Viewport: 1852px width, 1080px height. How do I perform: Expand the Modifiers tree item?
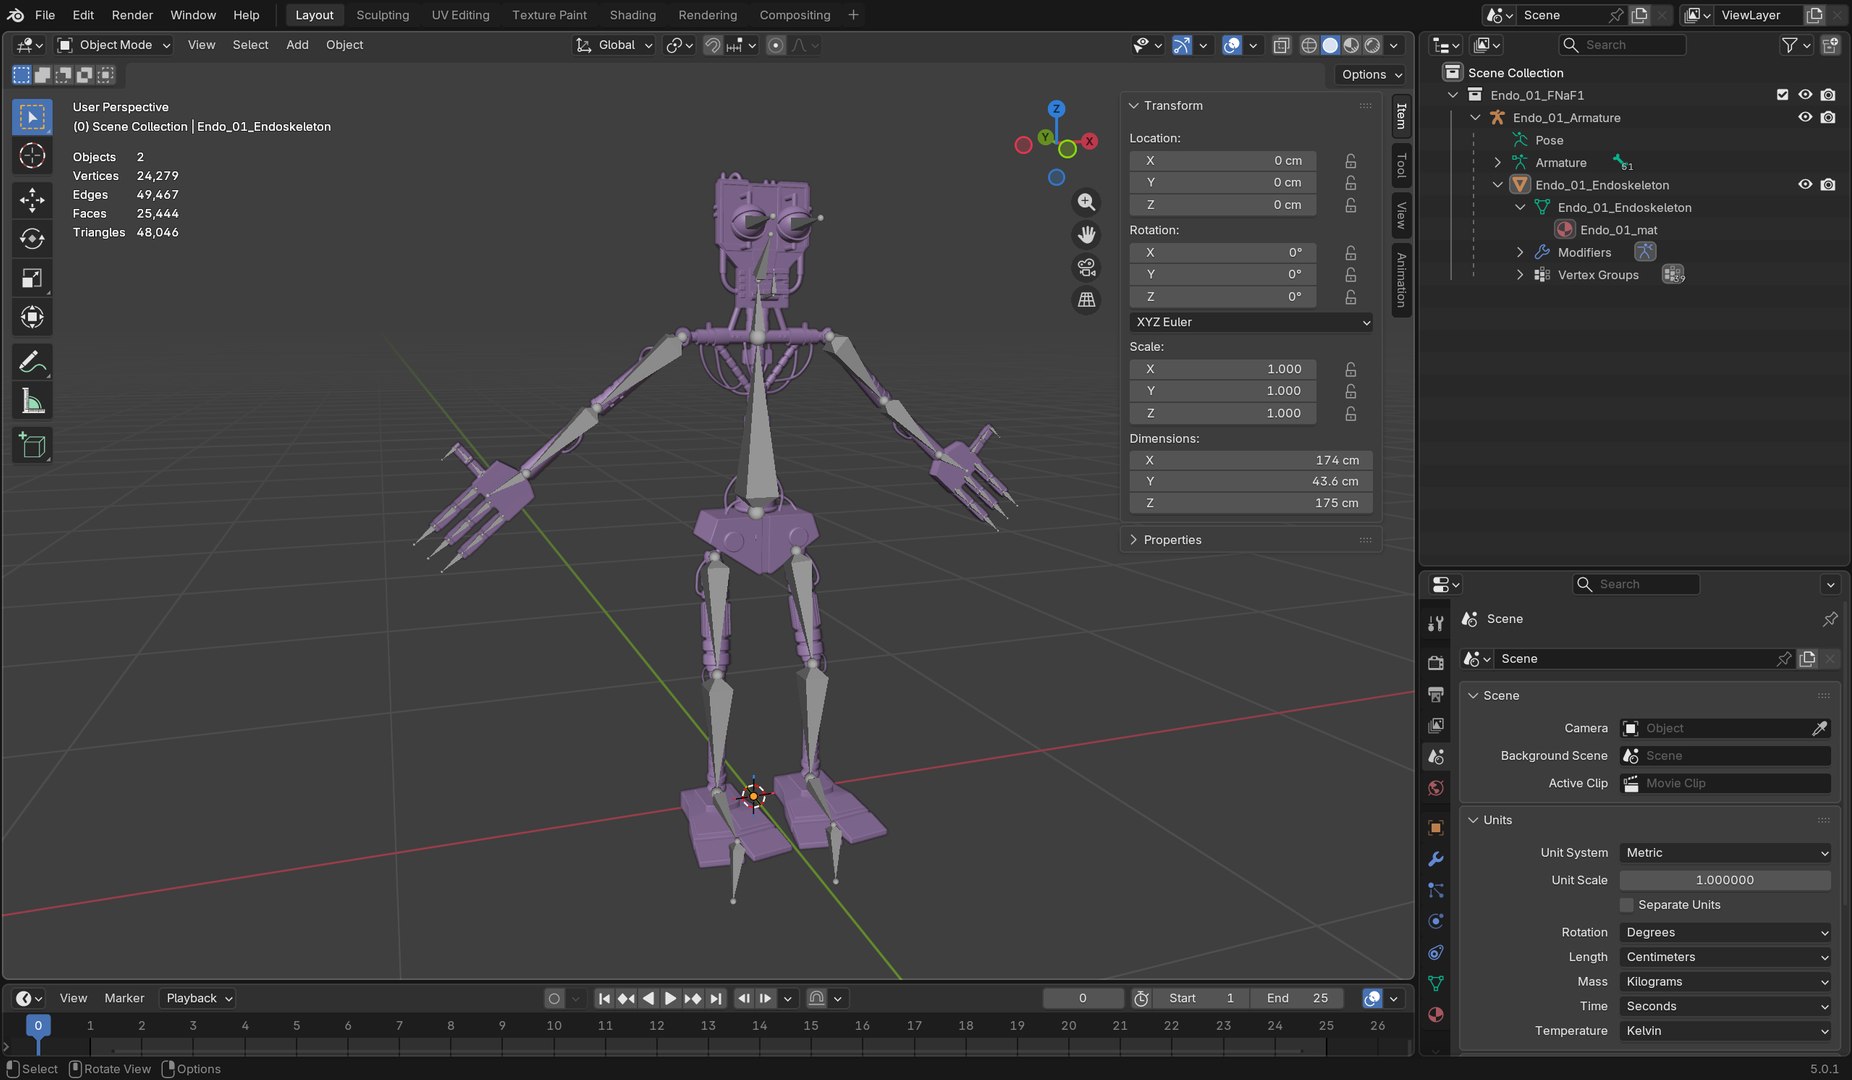point(1520,253)
